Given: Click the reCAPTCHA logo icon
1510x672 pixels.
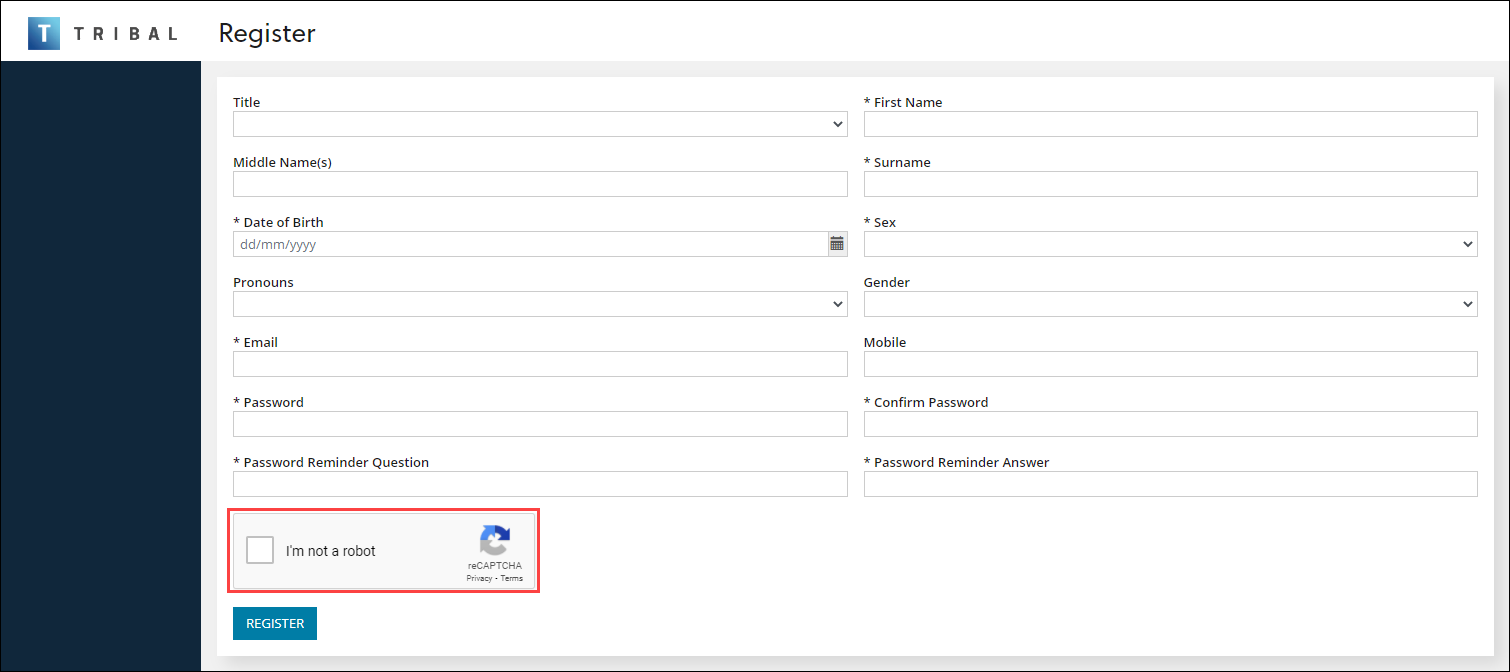Looking at the screenshot, I should point(495,541).
